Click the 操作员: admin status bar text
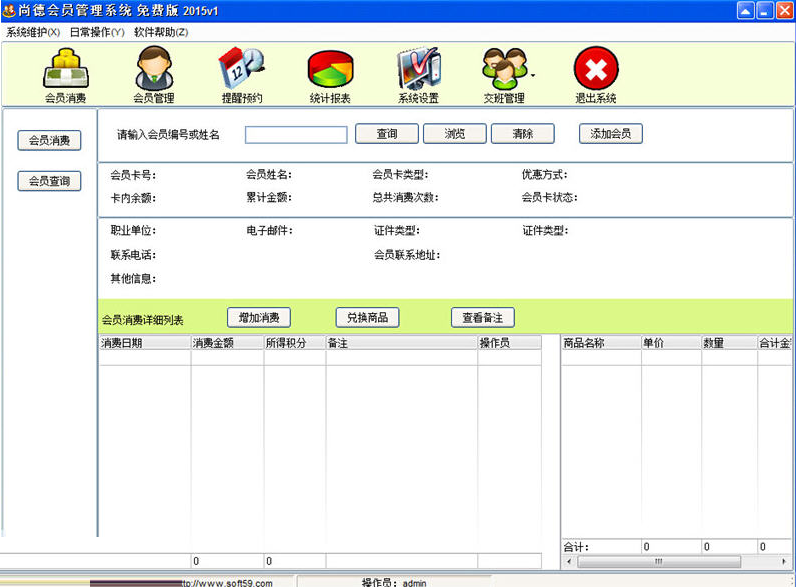Image resolution: width=796 pixels, height=587 pixels. pos(394,582)
